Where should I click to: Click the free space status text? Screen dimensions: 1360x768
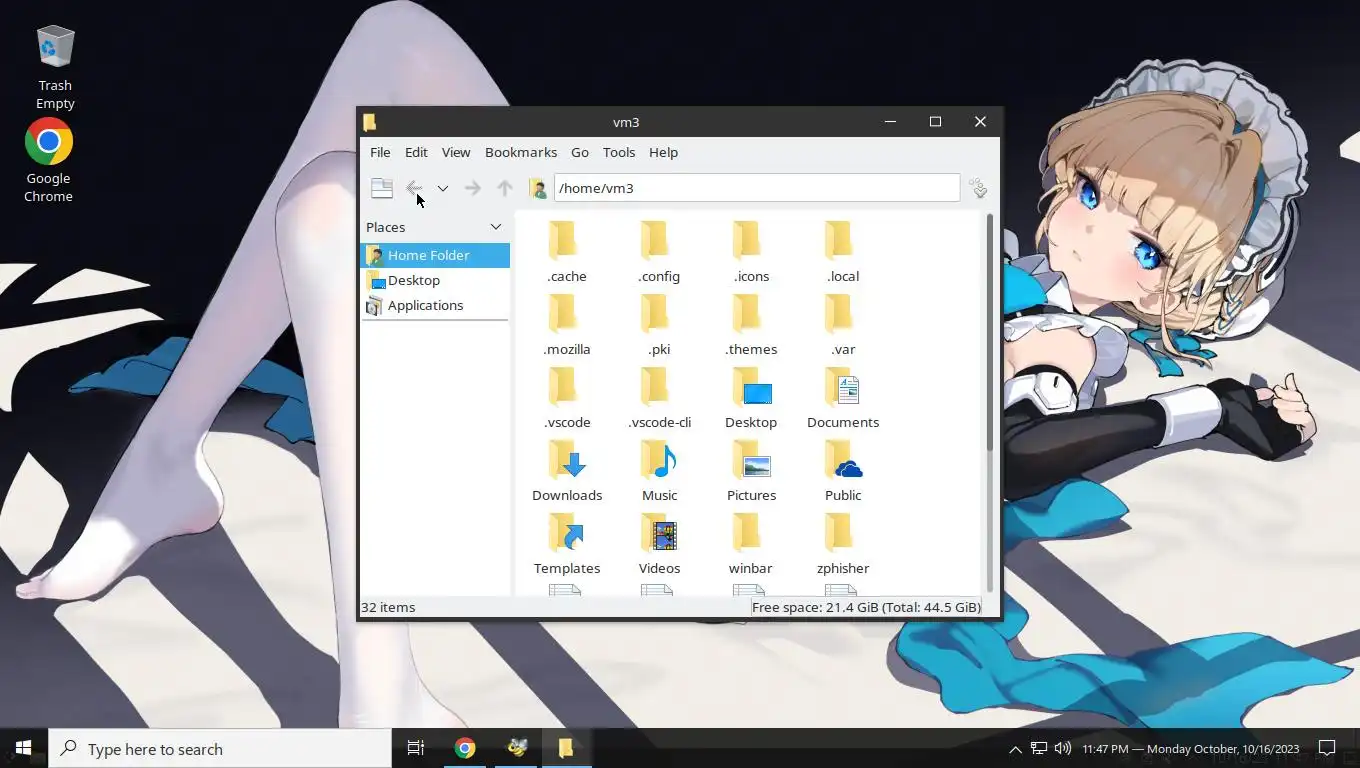click(866, 607)
